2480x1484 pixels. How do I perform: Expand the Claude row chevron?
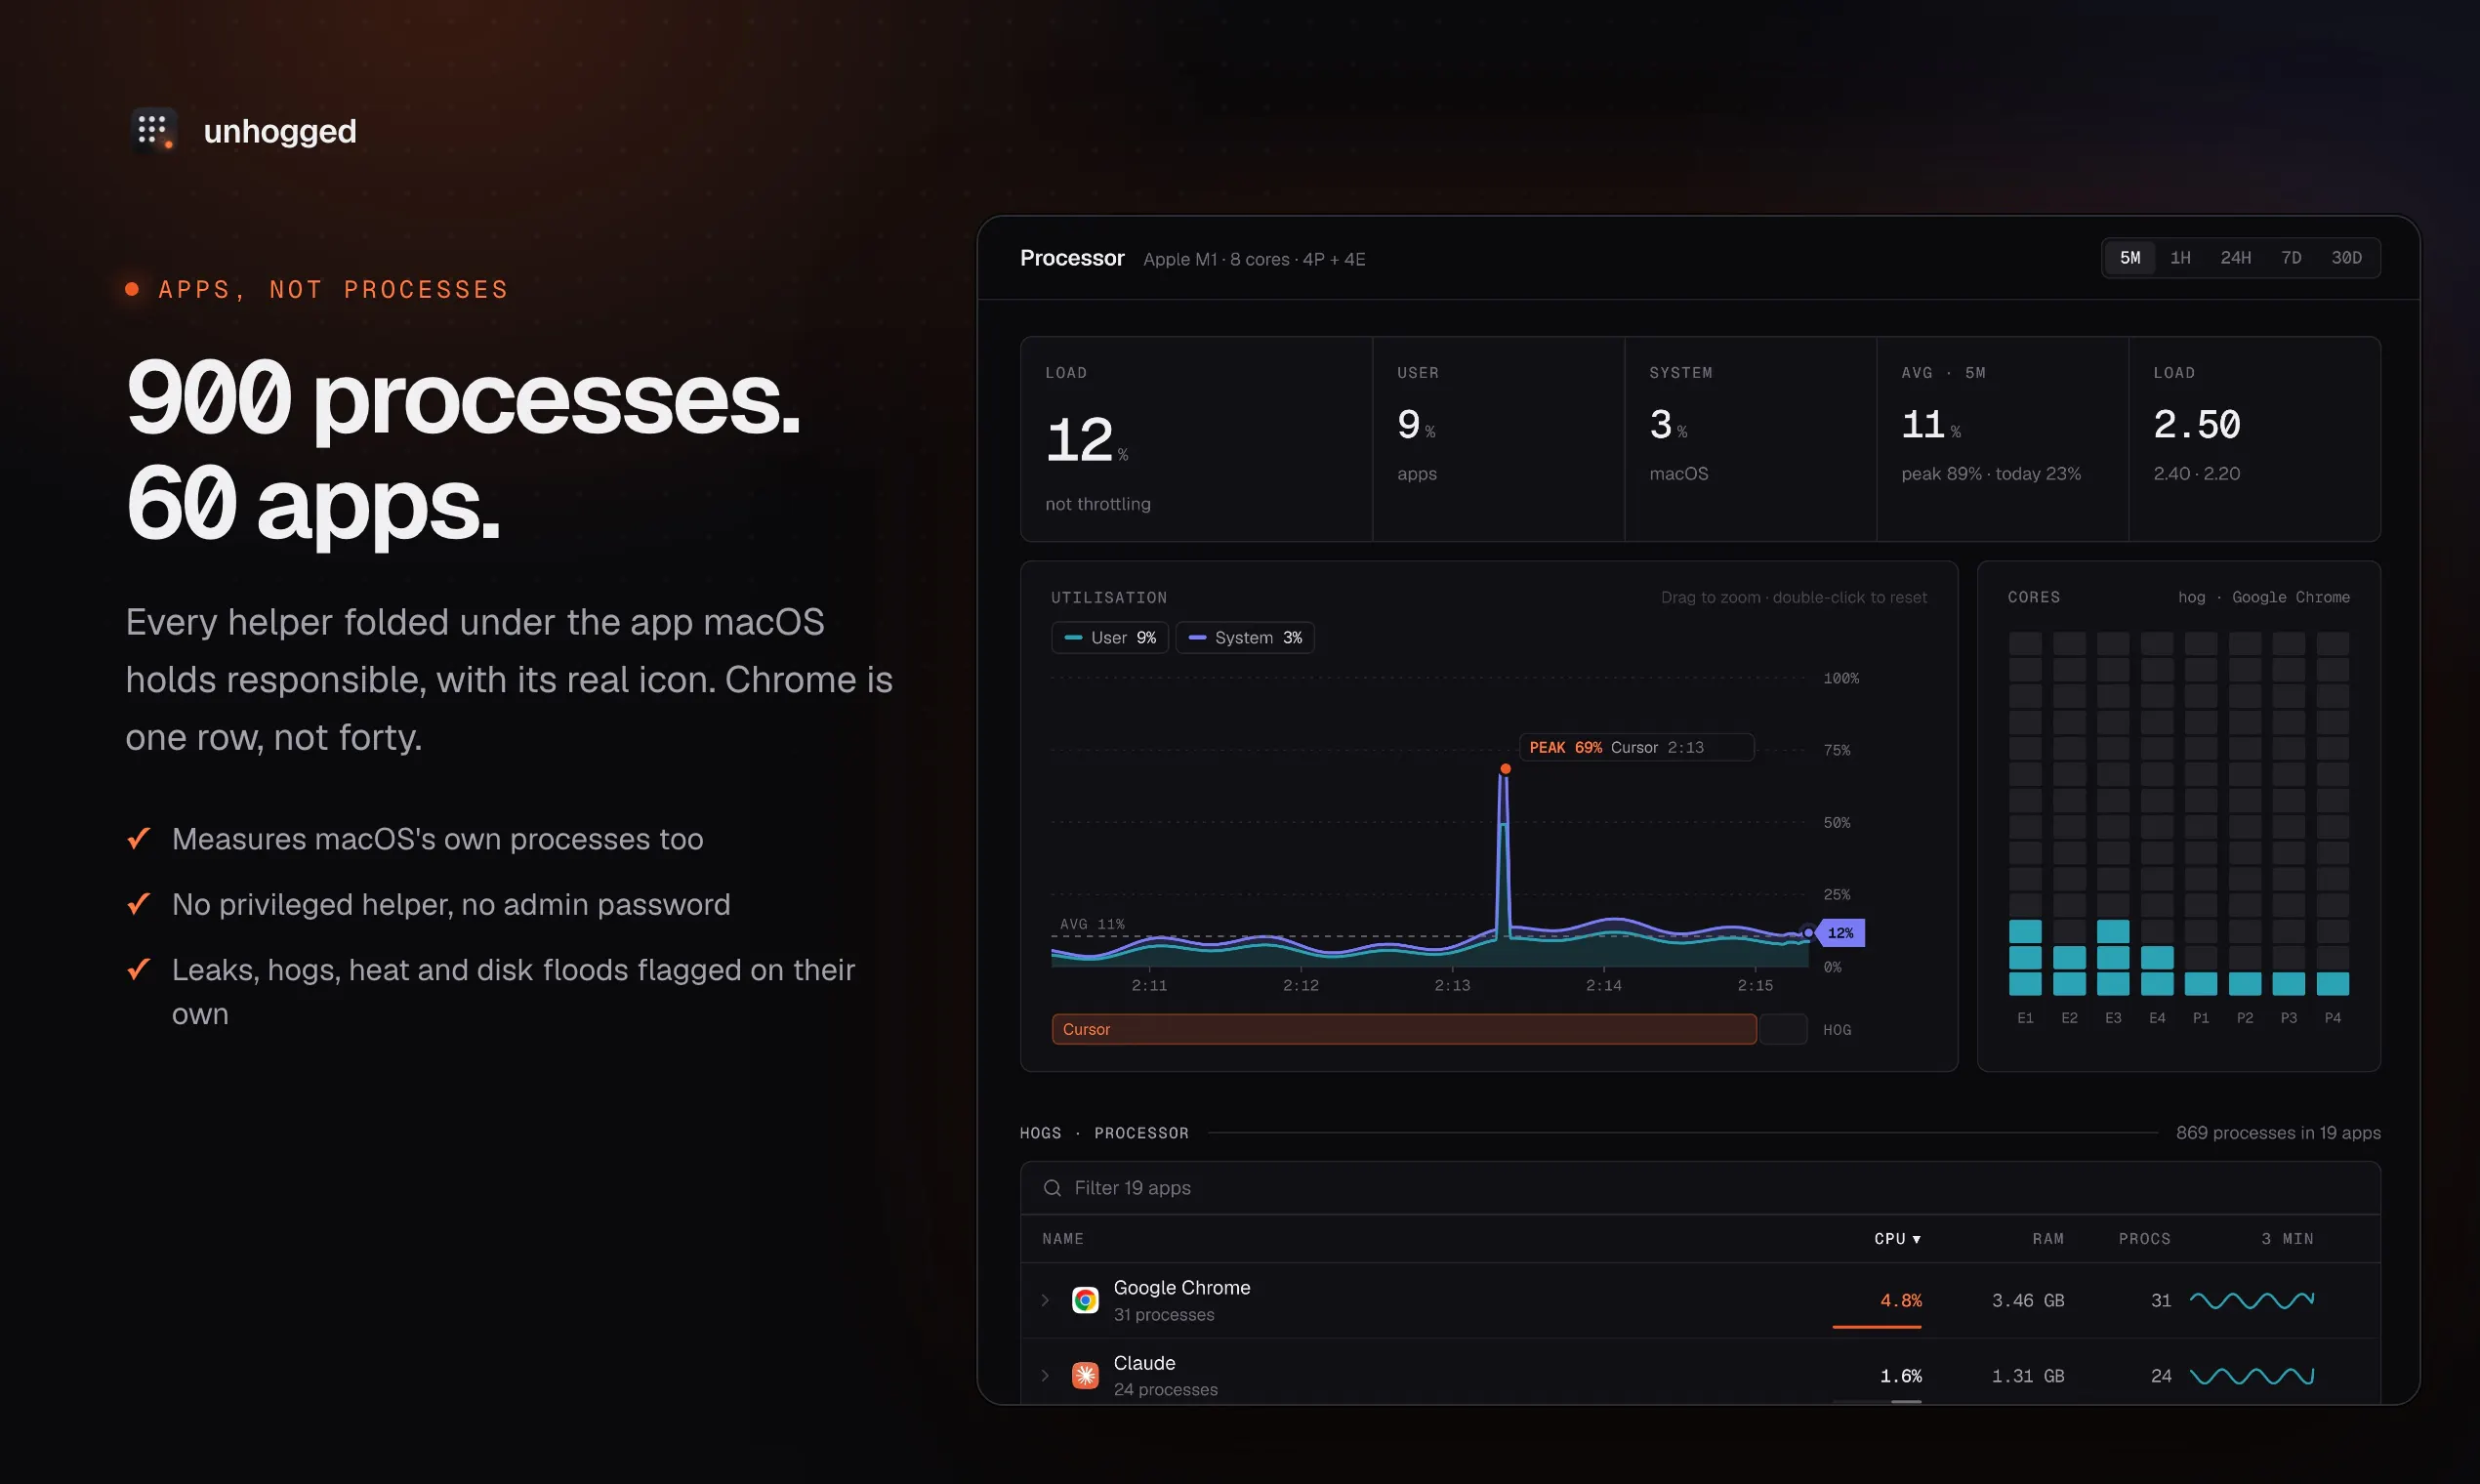click(1045, 1375)
